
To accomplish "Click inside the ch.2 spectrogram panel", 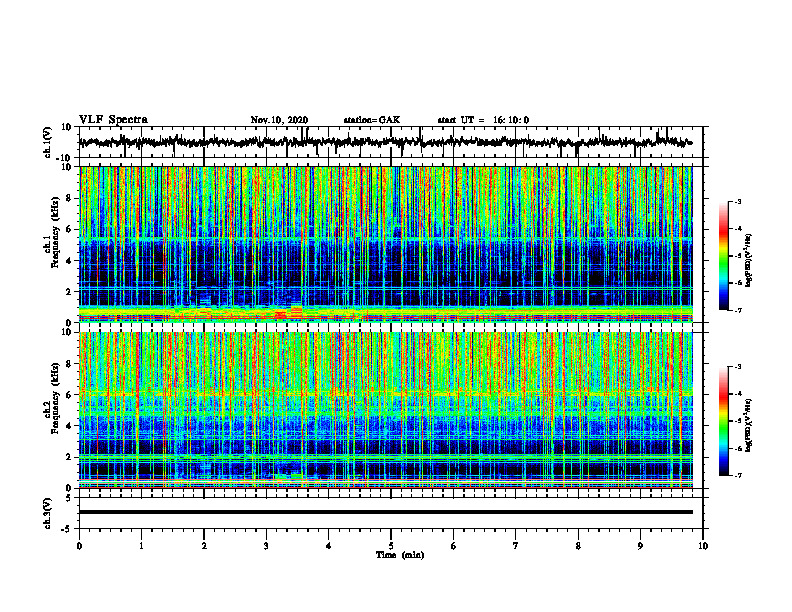I will (x=385, y=410).
